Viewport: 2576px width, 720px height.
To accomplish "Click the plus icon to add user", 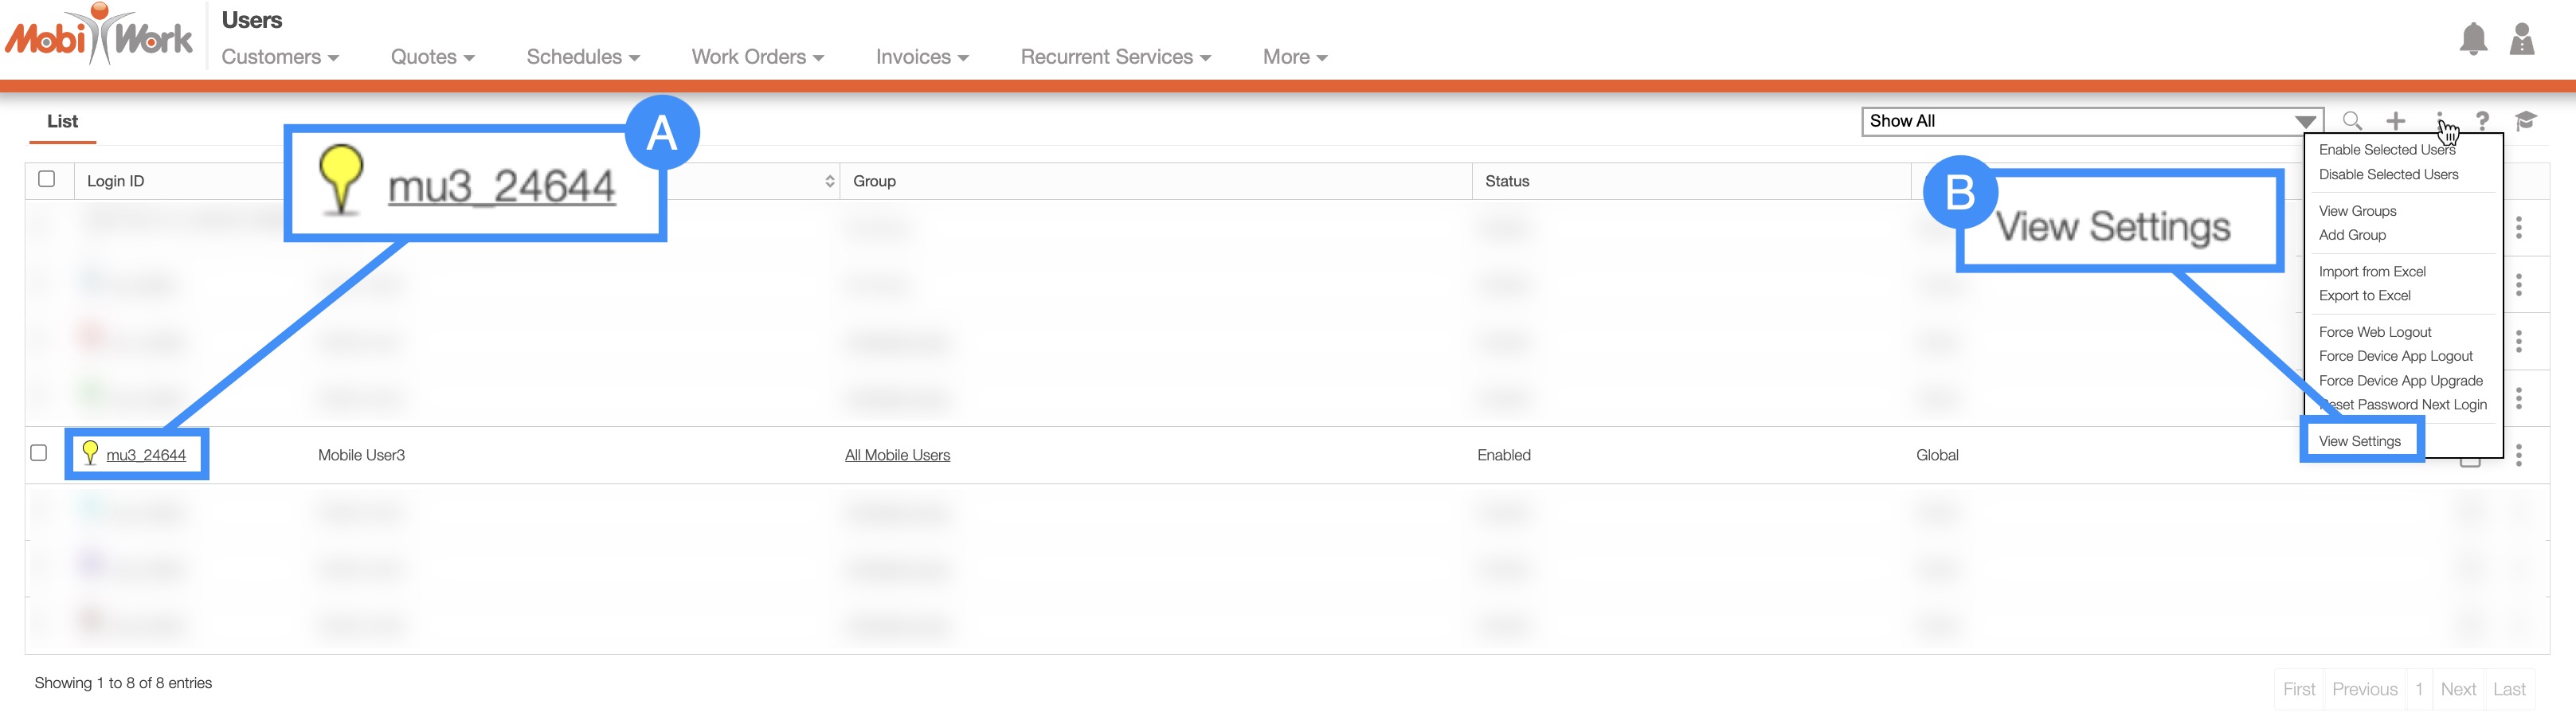I will point(2395,121).
